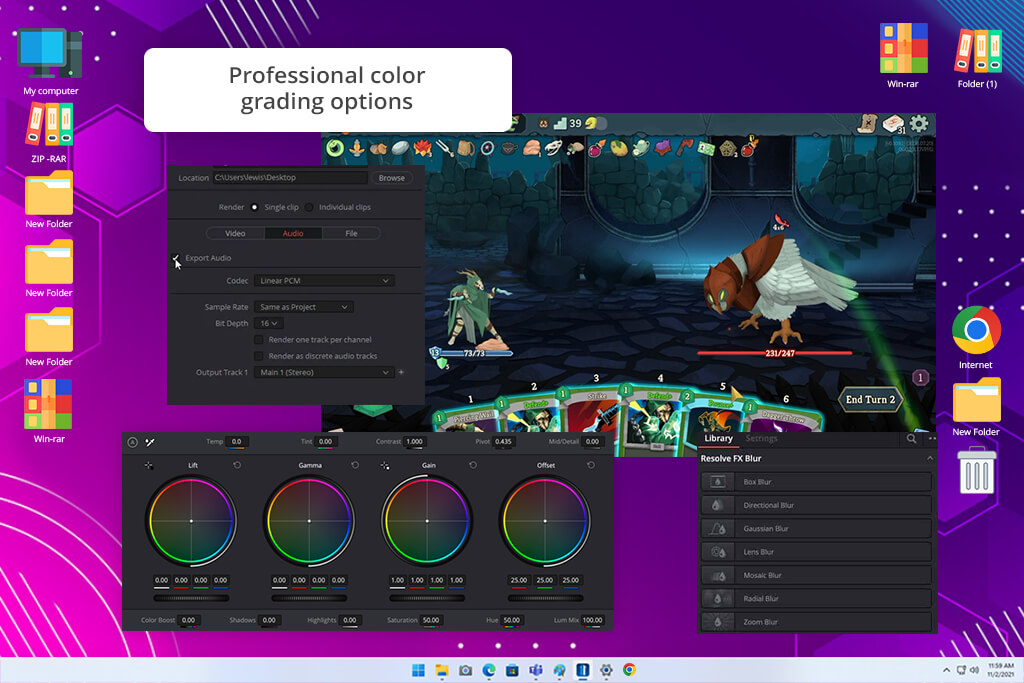Open Microsoft Edge from the taskbar
The height and width of the screenshot is (683, 1024).
[x=489, y=670]
